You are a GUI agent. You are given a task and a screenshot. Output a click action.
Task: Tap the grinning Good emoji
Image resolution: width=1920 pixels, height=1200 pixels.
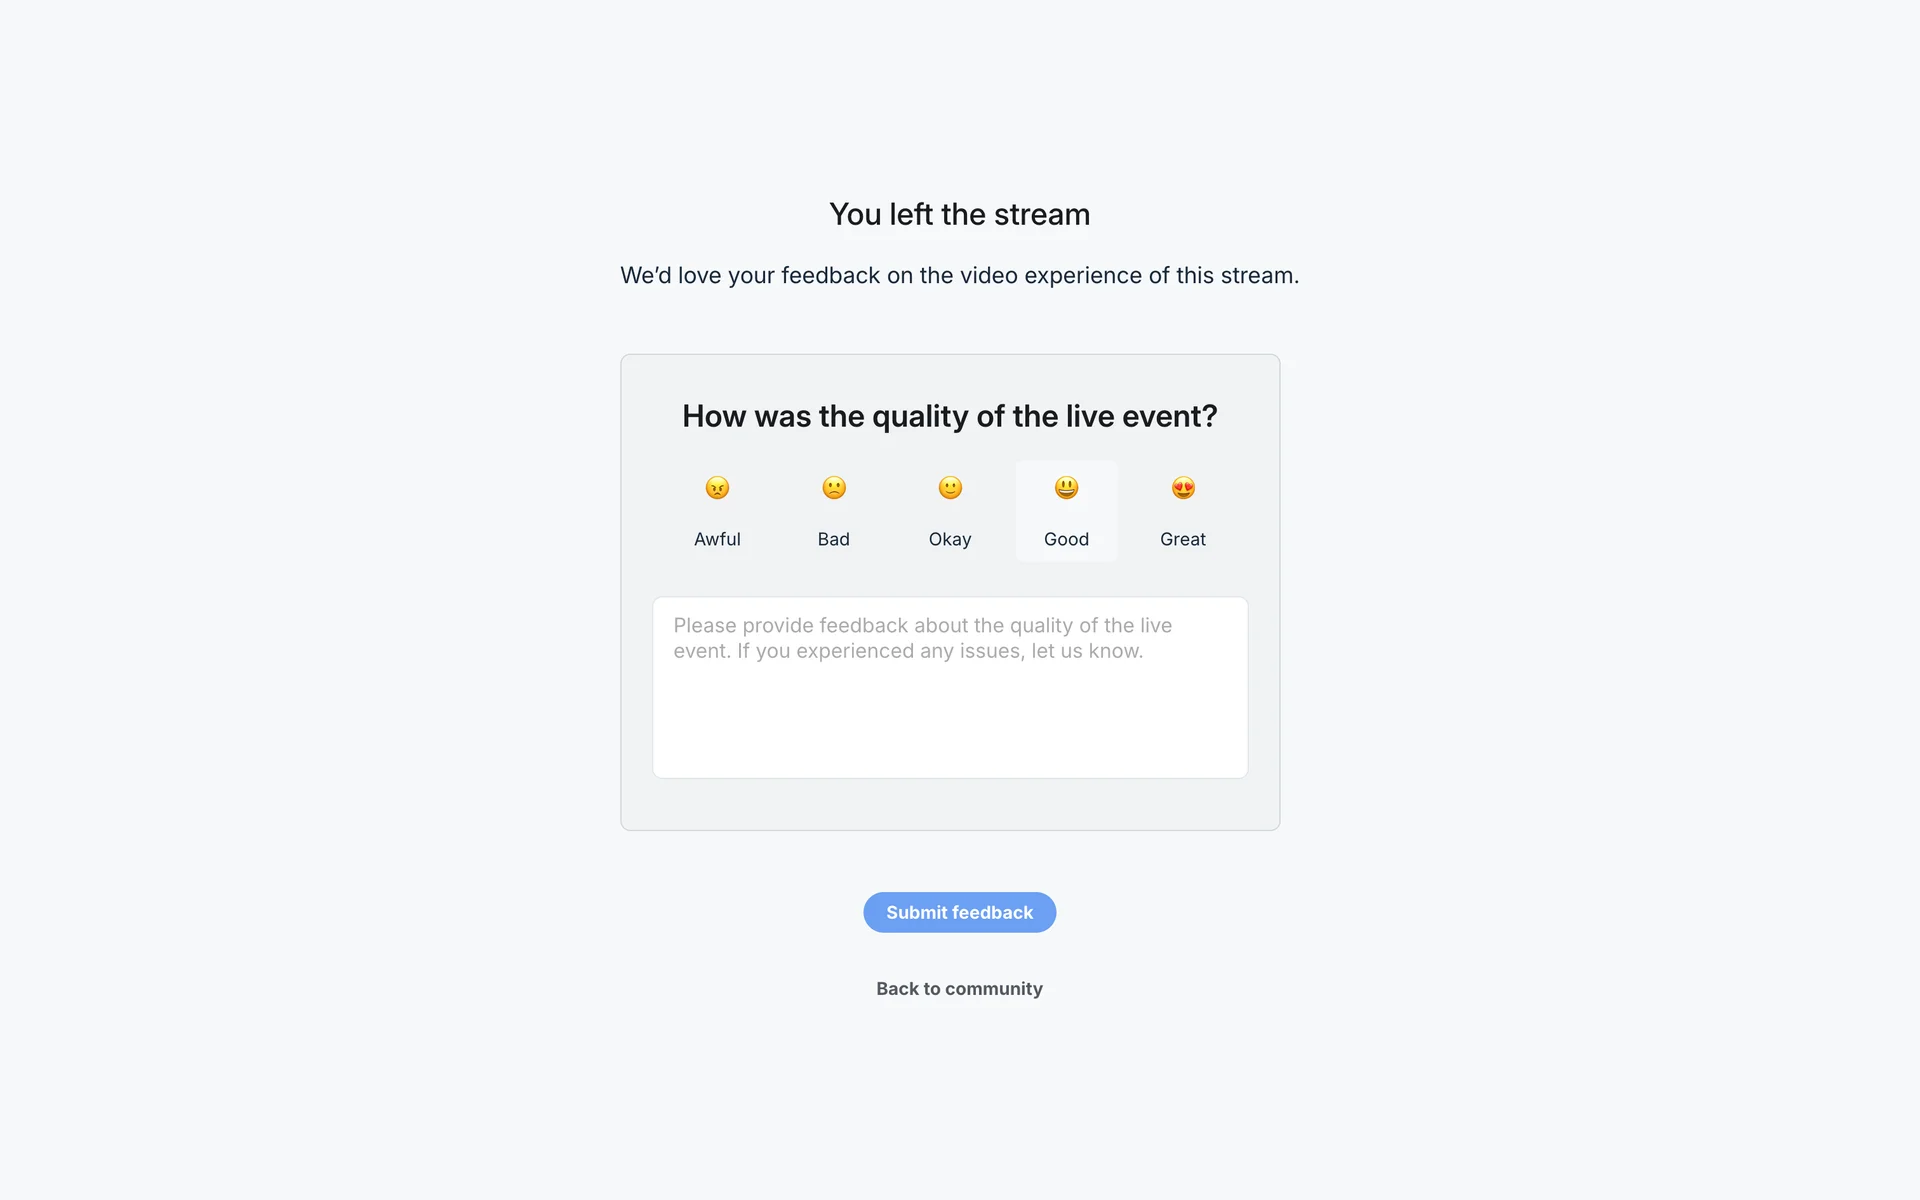[x=1066, y=488]
